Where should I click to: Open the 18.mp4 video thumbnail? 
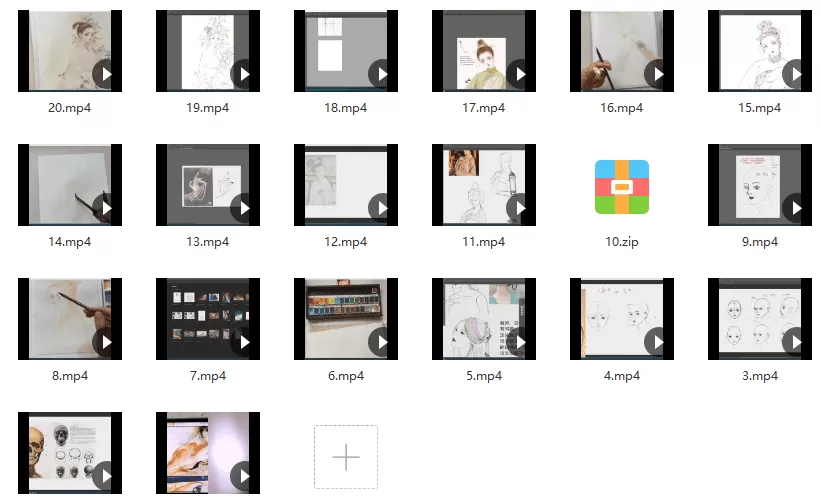[x=345, y=51]
